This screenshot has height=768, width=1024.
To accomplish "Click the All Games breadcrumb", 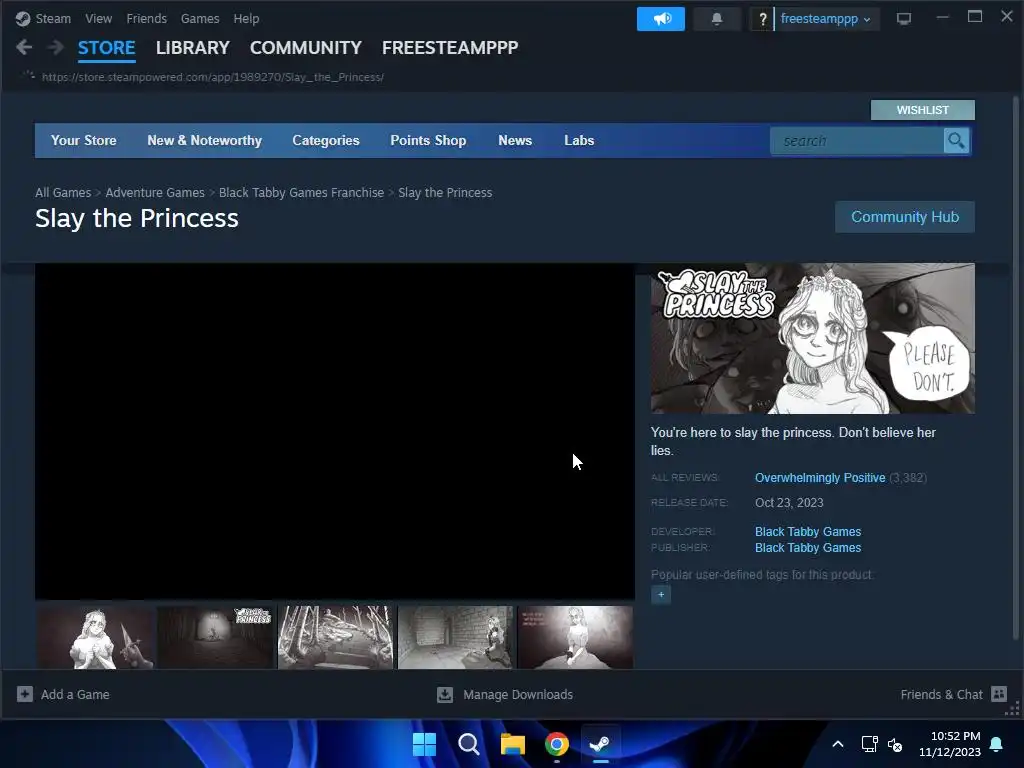I will click(x=63, y=193).
